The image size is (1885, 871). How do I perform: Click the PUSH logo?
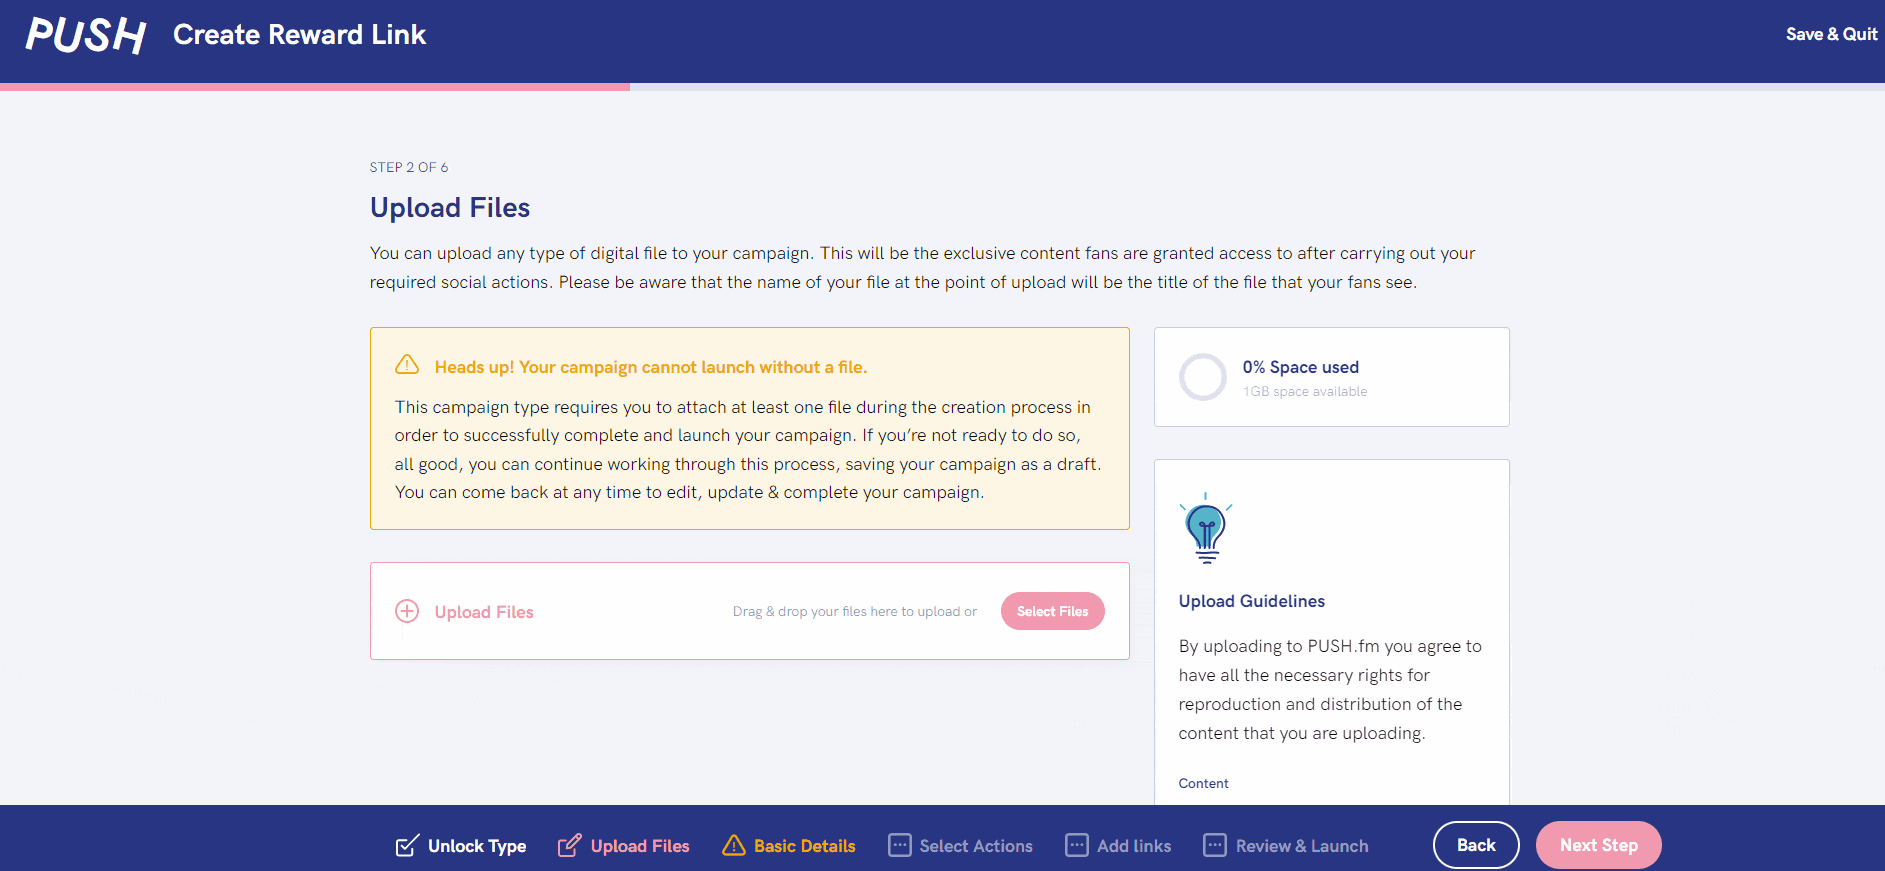[x=86, y=35]
